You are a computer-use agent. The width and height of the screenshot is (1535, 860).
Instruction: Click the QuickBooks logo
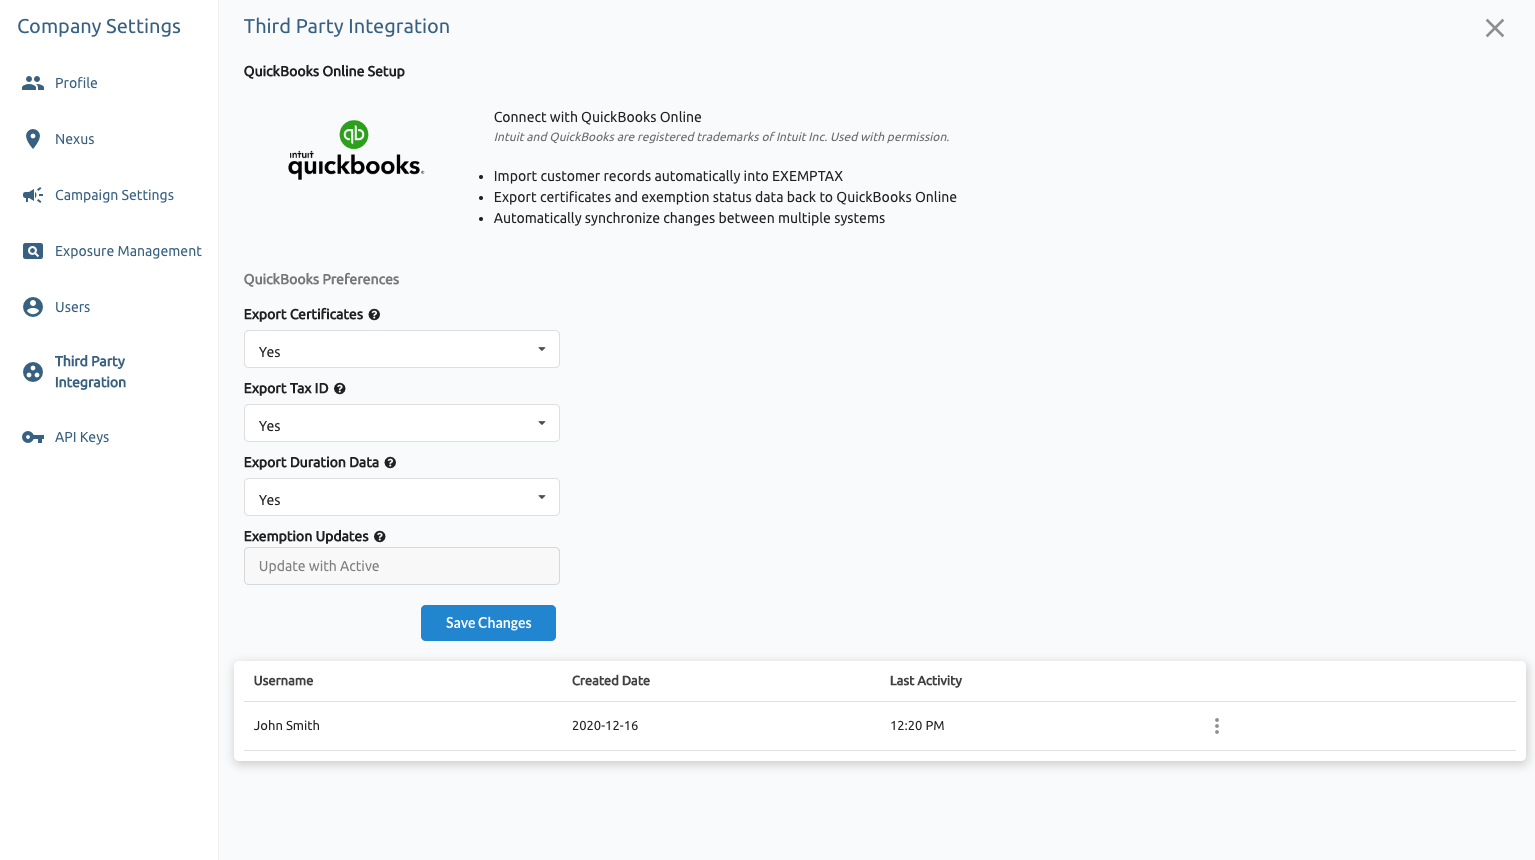[x=355, y=150]
